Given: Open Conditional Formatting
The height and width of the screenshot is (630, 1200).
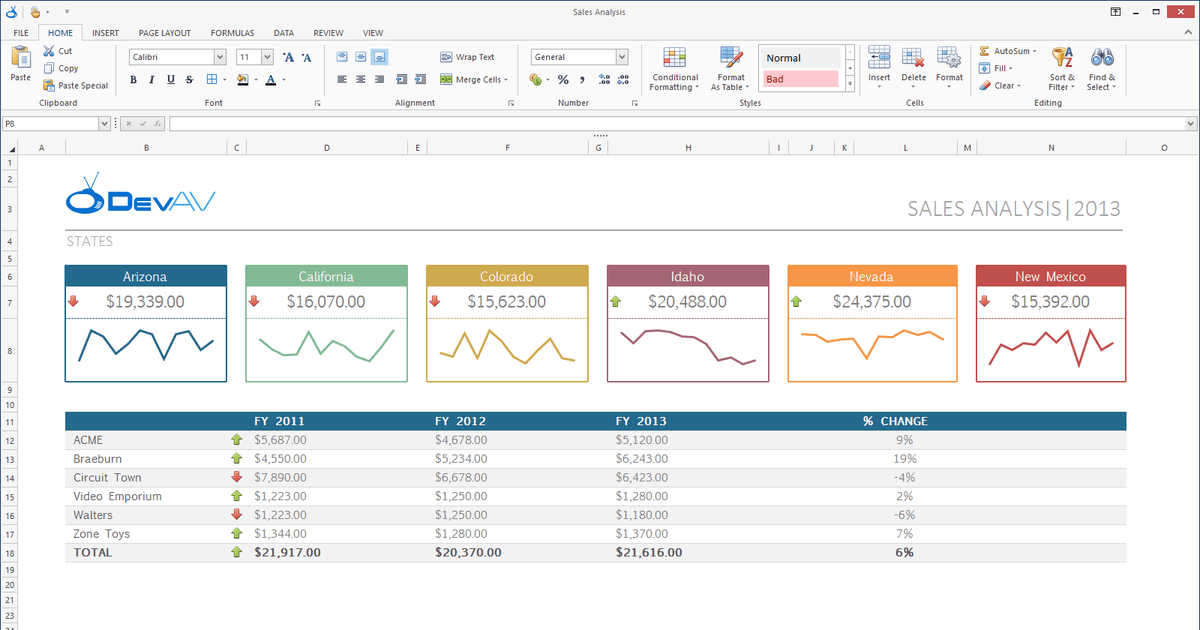Looking at the screenshot, I should (674, 58).
